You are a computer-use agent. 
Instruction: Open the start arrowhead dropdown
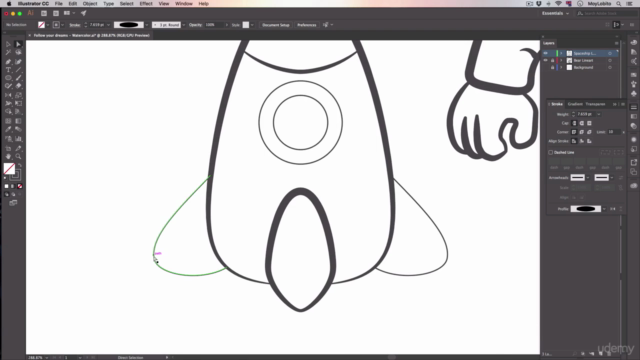pos(588,178)
